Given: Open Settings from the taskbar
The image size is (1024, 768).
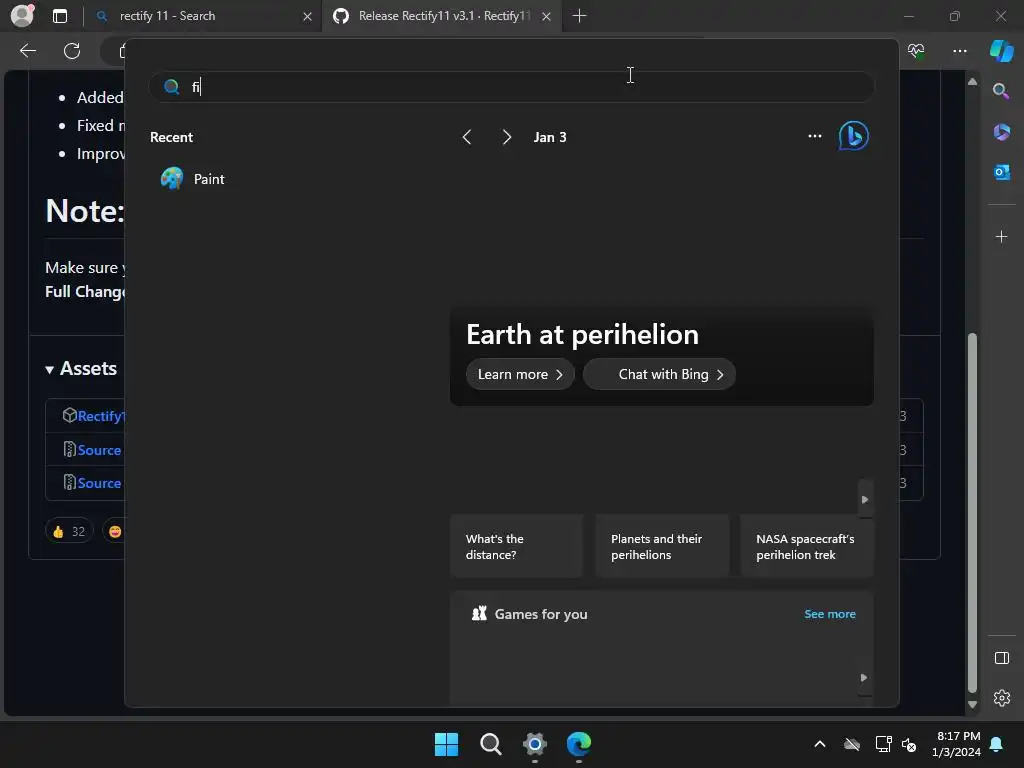Looking at the screenshot, I should tap(534, 744).
